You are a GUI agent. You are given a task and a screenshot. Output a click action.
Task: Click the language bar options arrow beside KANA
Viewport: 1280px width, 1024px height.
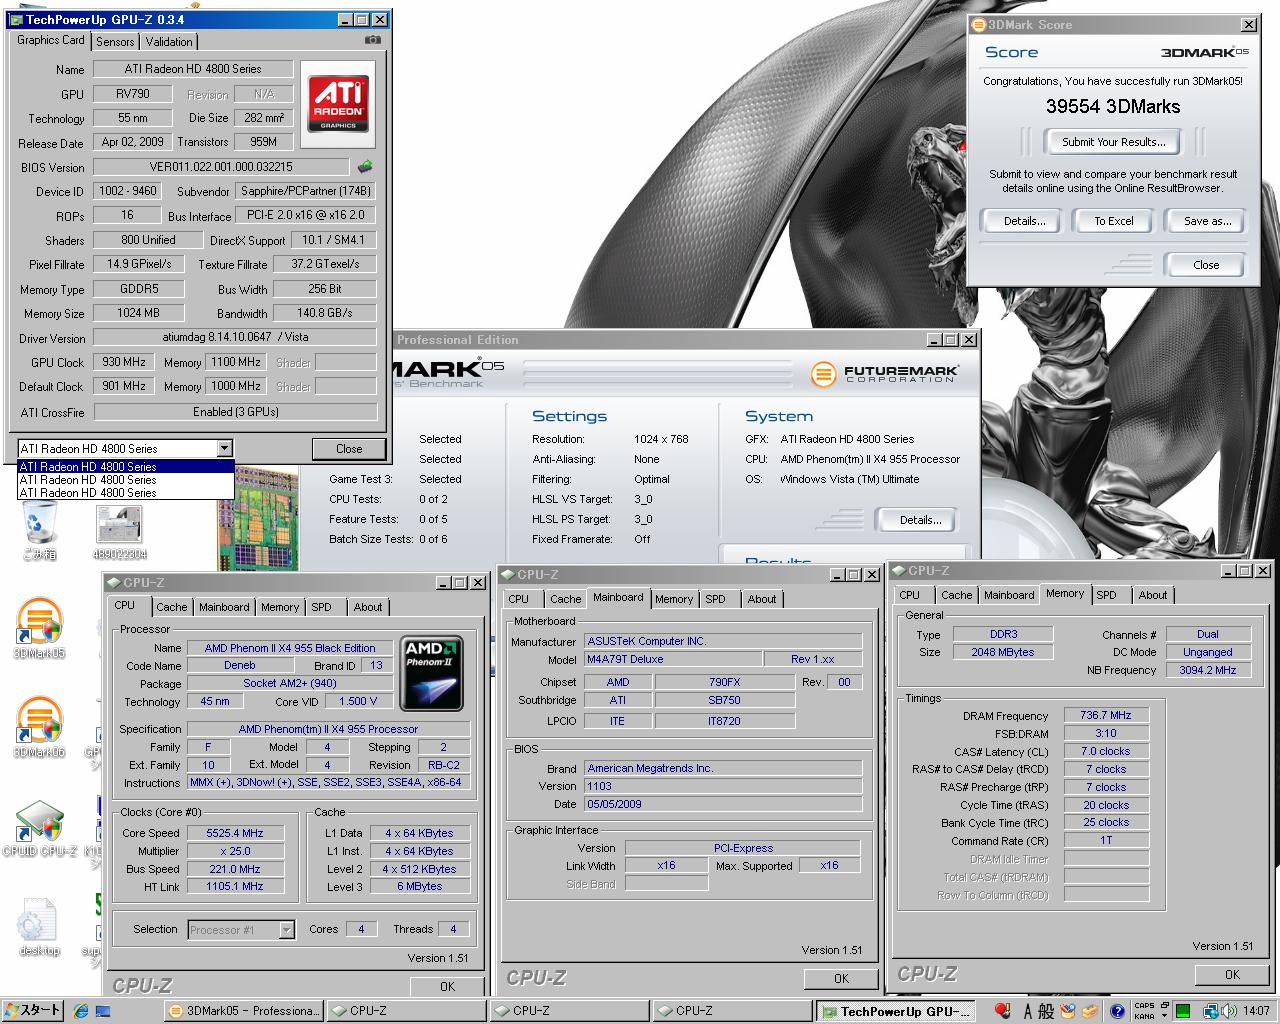[1164, 1016]
